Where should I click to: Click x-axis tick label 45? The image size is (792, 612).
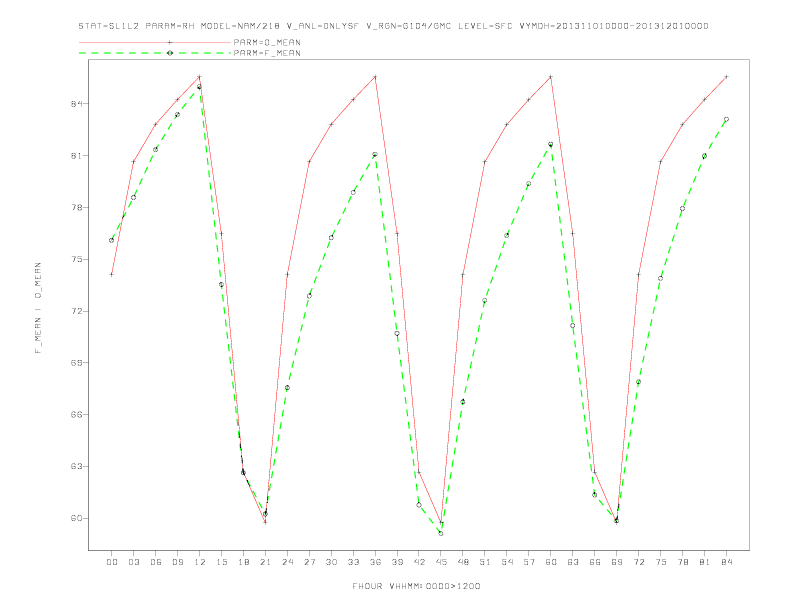(441, 562)
